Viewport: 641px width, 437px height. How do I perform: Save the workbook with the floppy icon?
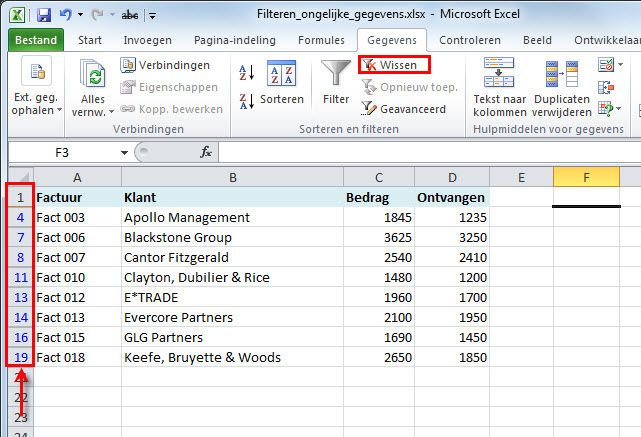(x=44, y=15)
